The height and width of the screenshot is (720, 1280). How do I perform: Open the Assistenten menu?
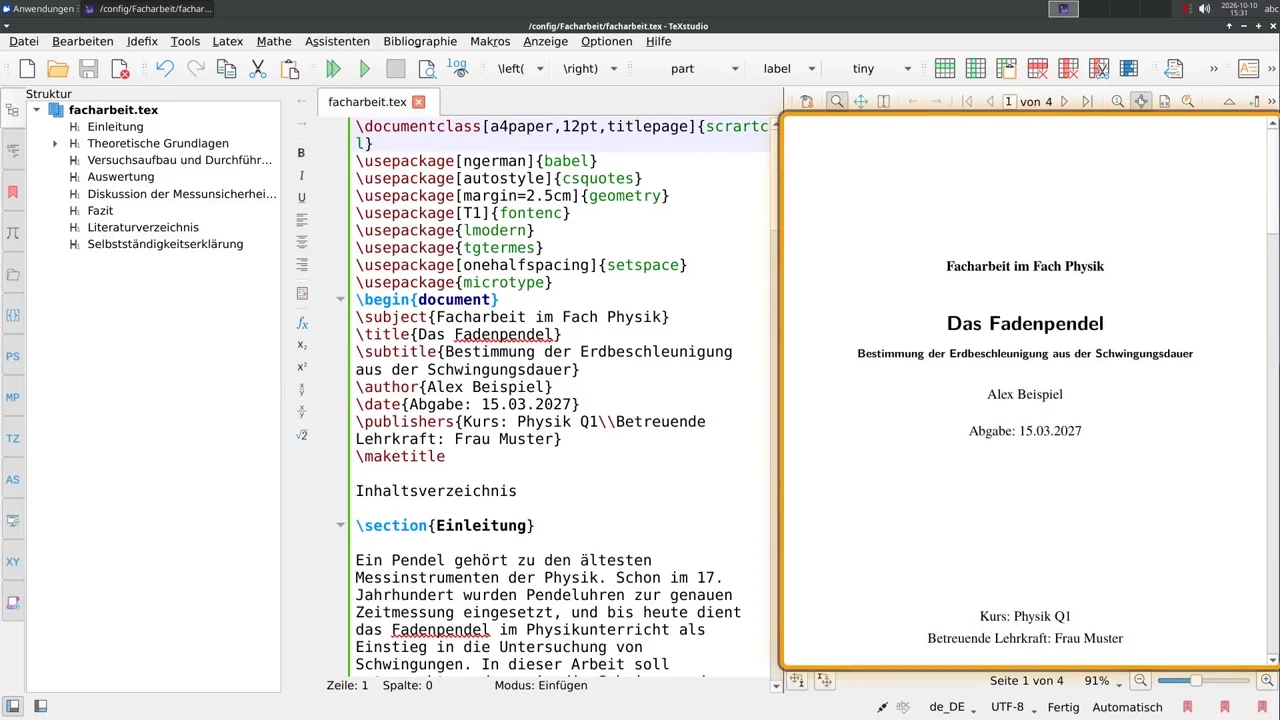(337, 41)
